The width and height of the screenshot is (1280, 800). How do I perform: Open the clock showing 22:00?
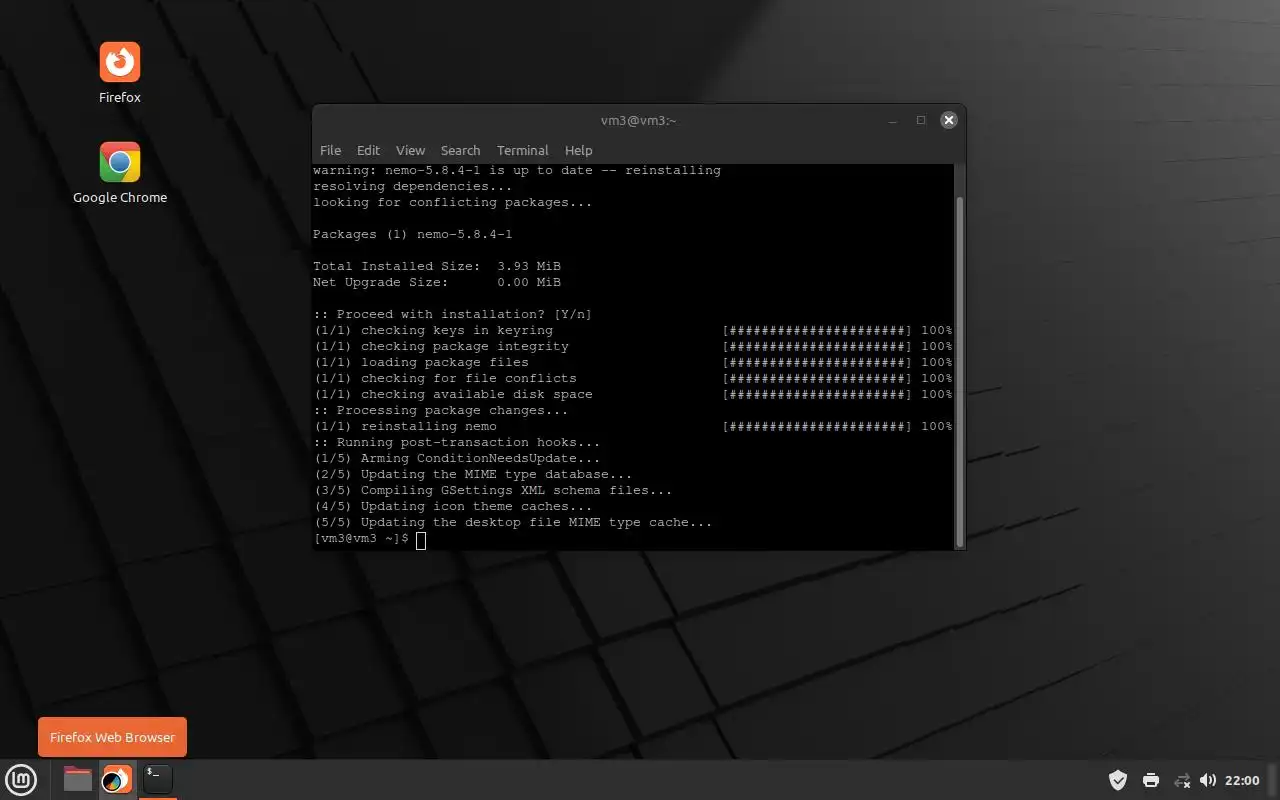(x=1242, y=780)
